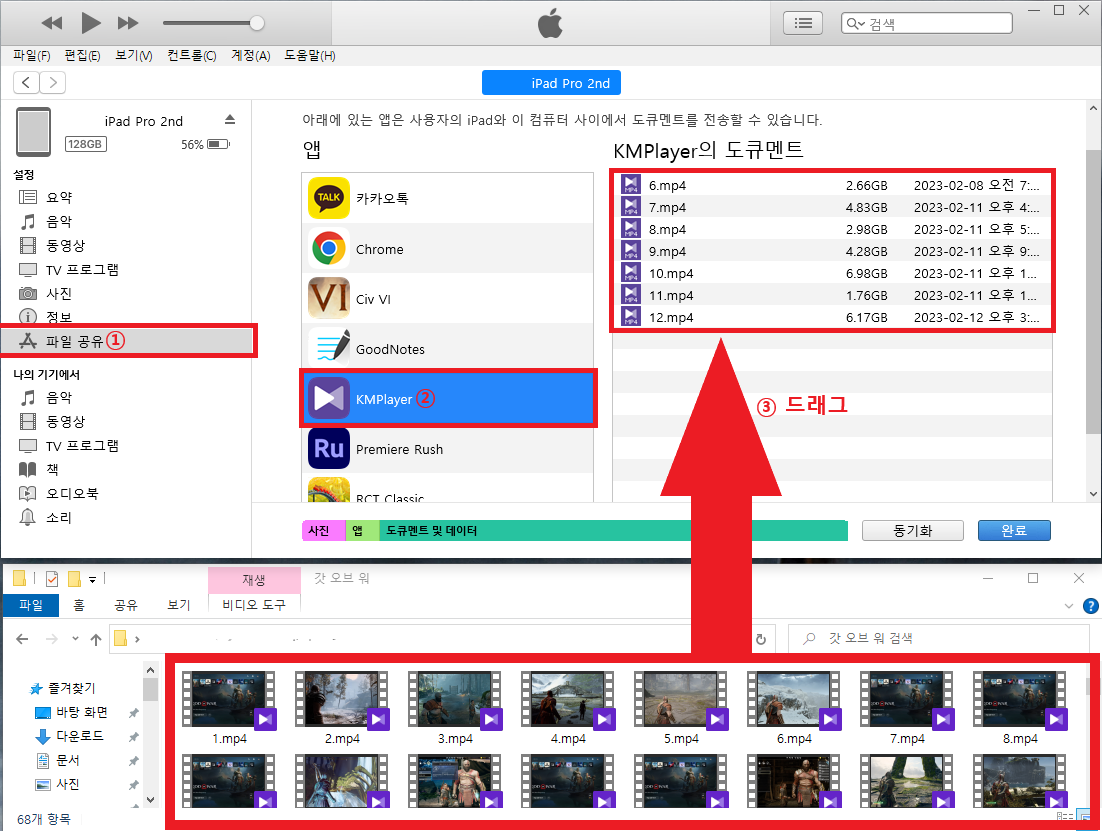The height and width of the screenshot is (831, 1102).
Task: Select 7.mp4 in KMPlayer documents
Action: point(833,207)
